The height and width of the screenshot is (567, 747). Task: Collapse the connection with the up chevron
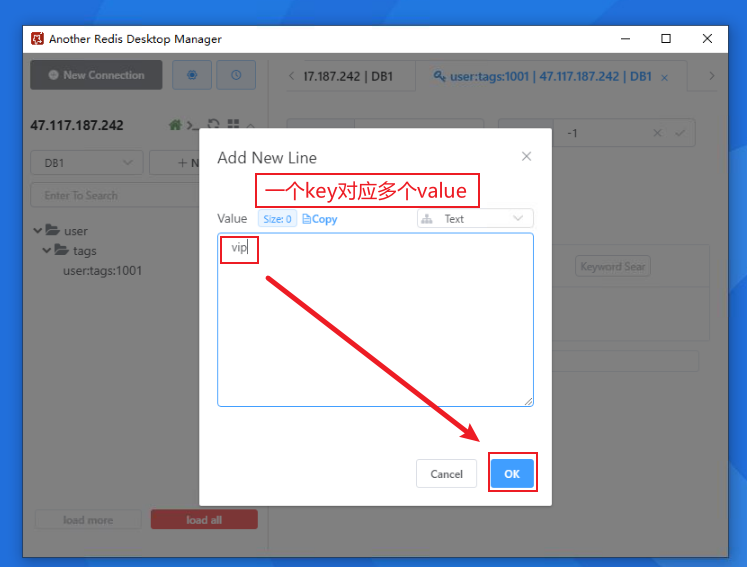pyautogui.click(x=251, y=125)
